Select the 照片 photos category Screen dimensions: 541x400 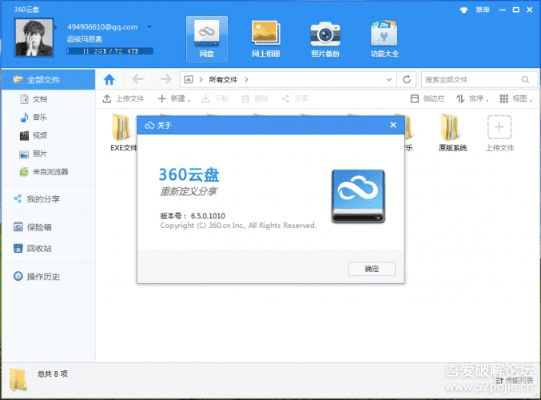tap(33, 154)
